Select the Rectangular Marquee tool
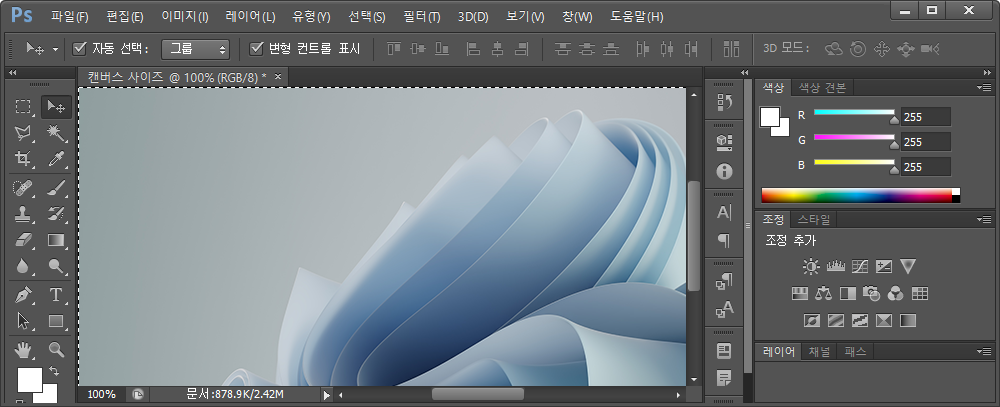Image resolution: width=1000 pixels, height=407 pixels. coord(24,107)
